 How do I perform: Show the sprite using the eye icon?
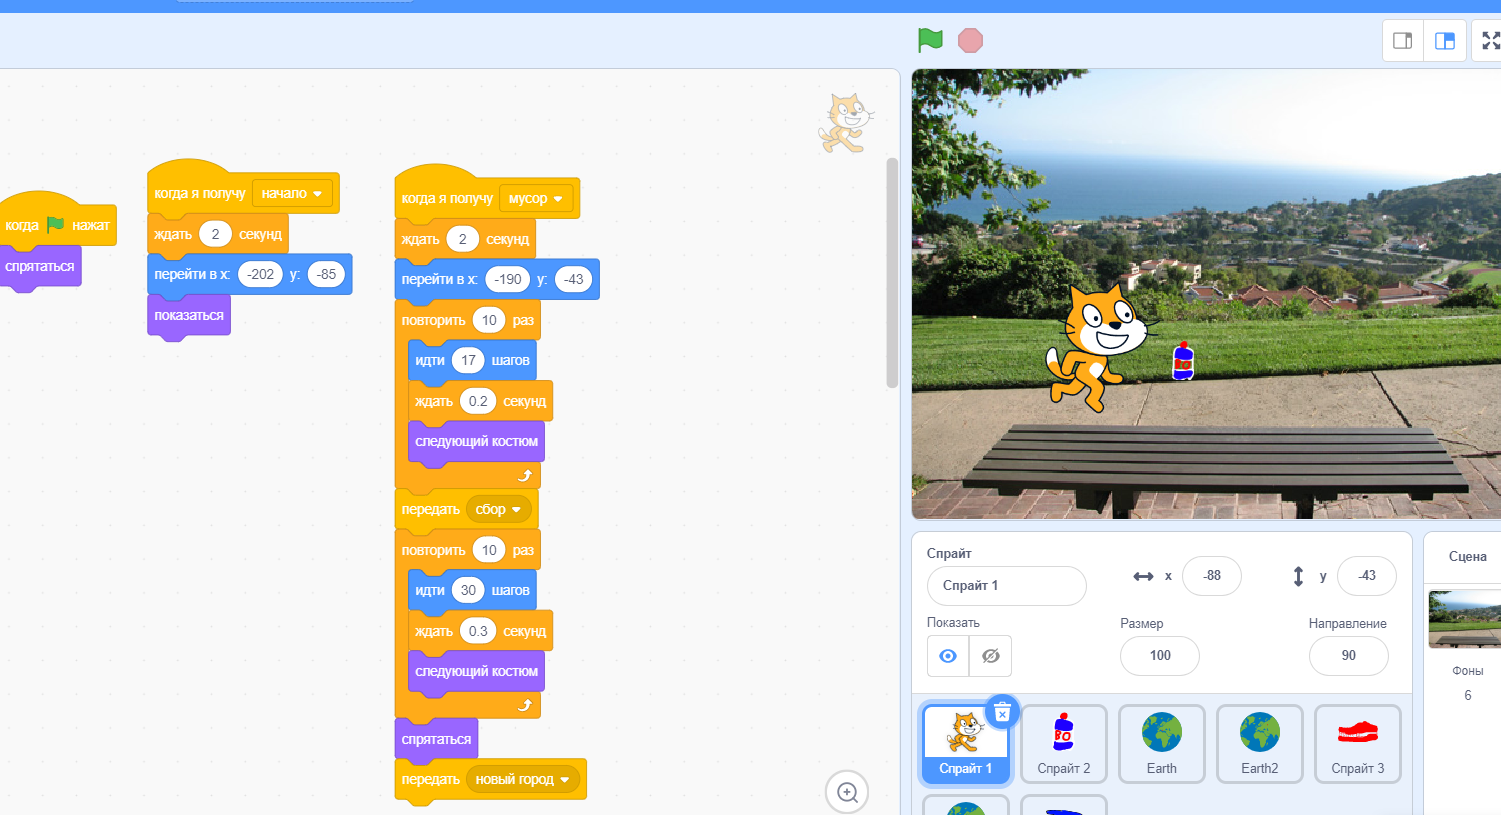pos(948,656)
